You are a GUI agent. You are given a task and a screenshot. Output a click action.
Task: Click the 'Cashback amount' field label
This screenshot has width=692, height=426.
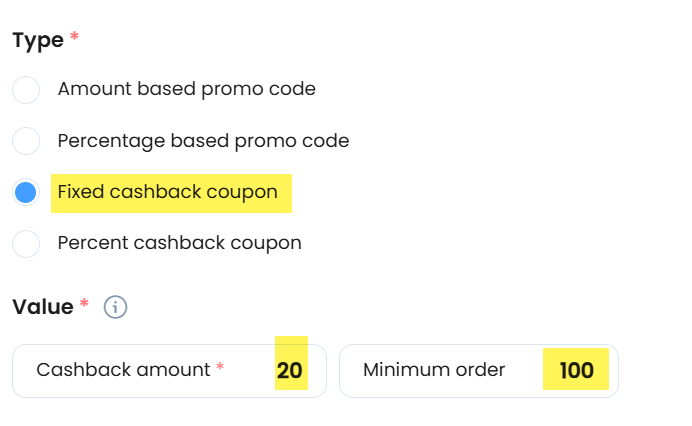click(x=123, y=370)
